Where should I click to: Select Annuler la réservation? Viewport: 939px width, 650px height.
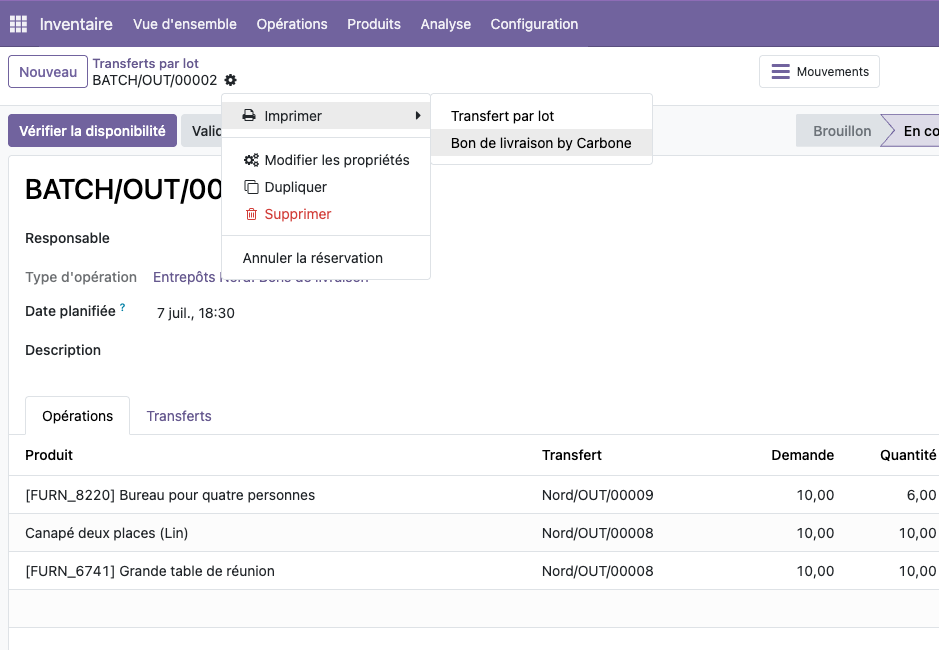[x=326, y=258]
